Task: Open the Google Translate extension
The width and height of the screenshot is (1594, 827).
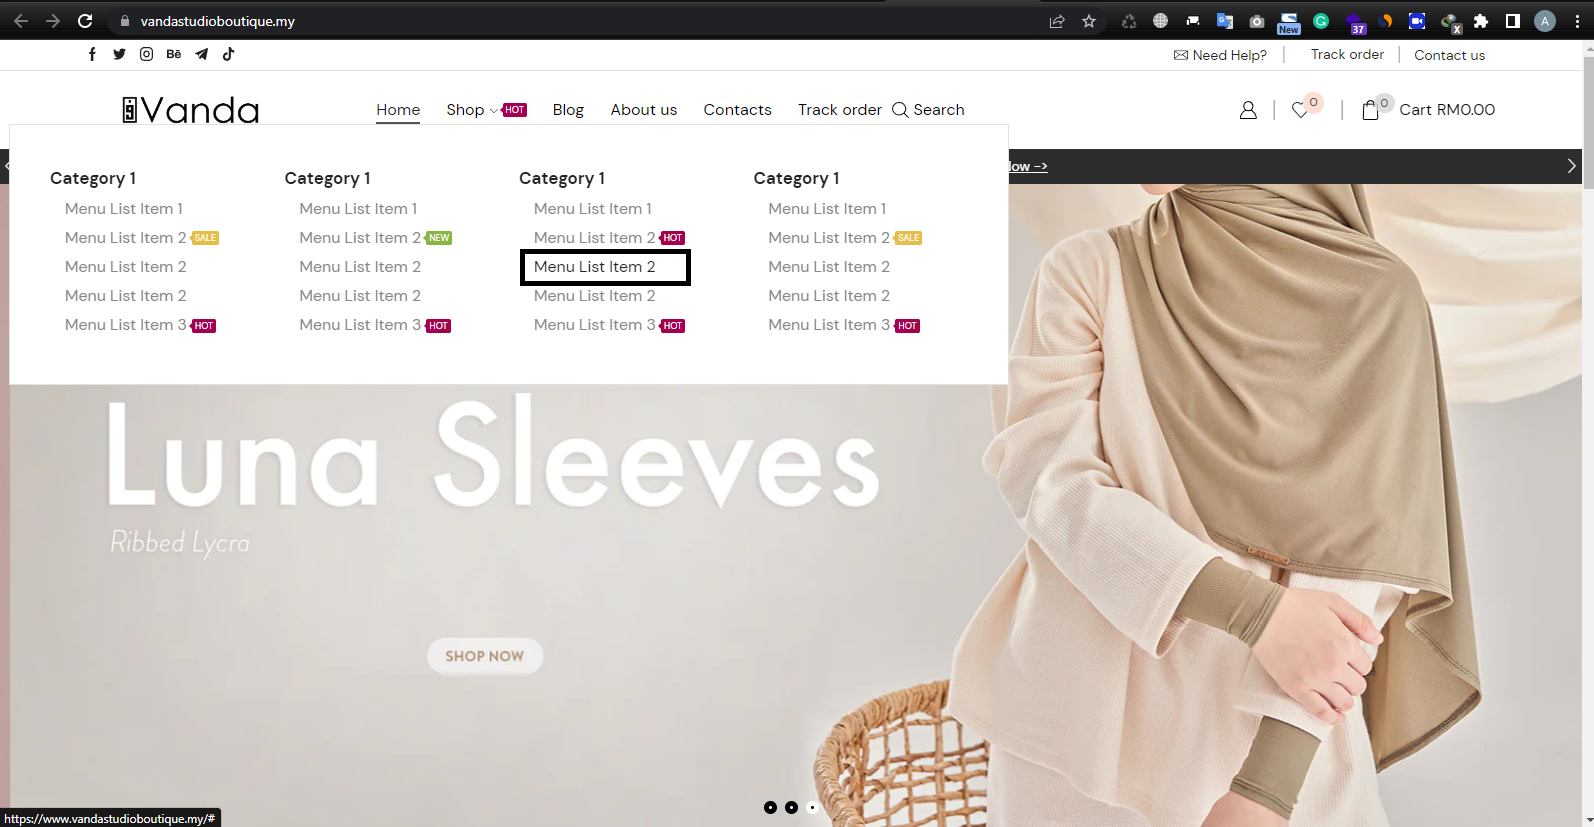Action: [x=1225, y=21]
